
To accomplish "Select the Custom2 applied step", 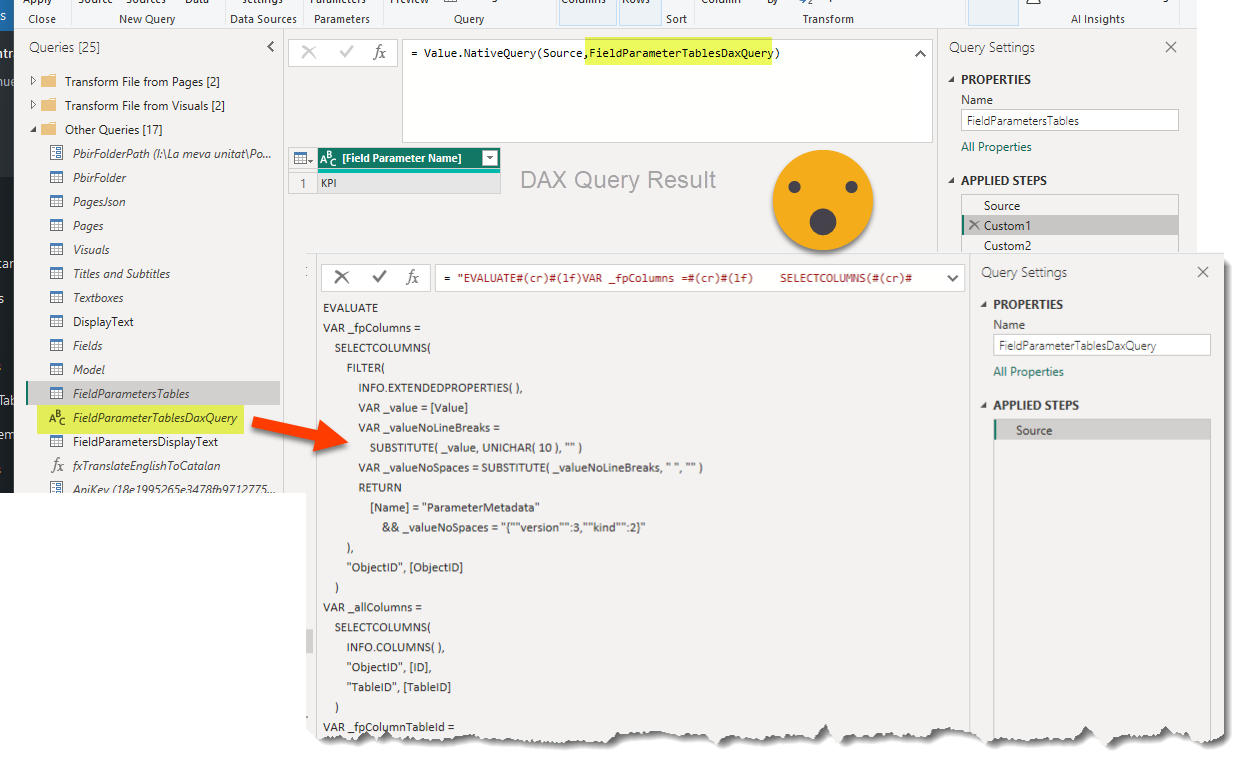I will (1007, 246).
